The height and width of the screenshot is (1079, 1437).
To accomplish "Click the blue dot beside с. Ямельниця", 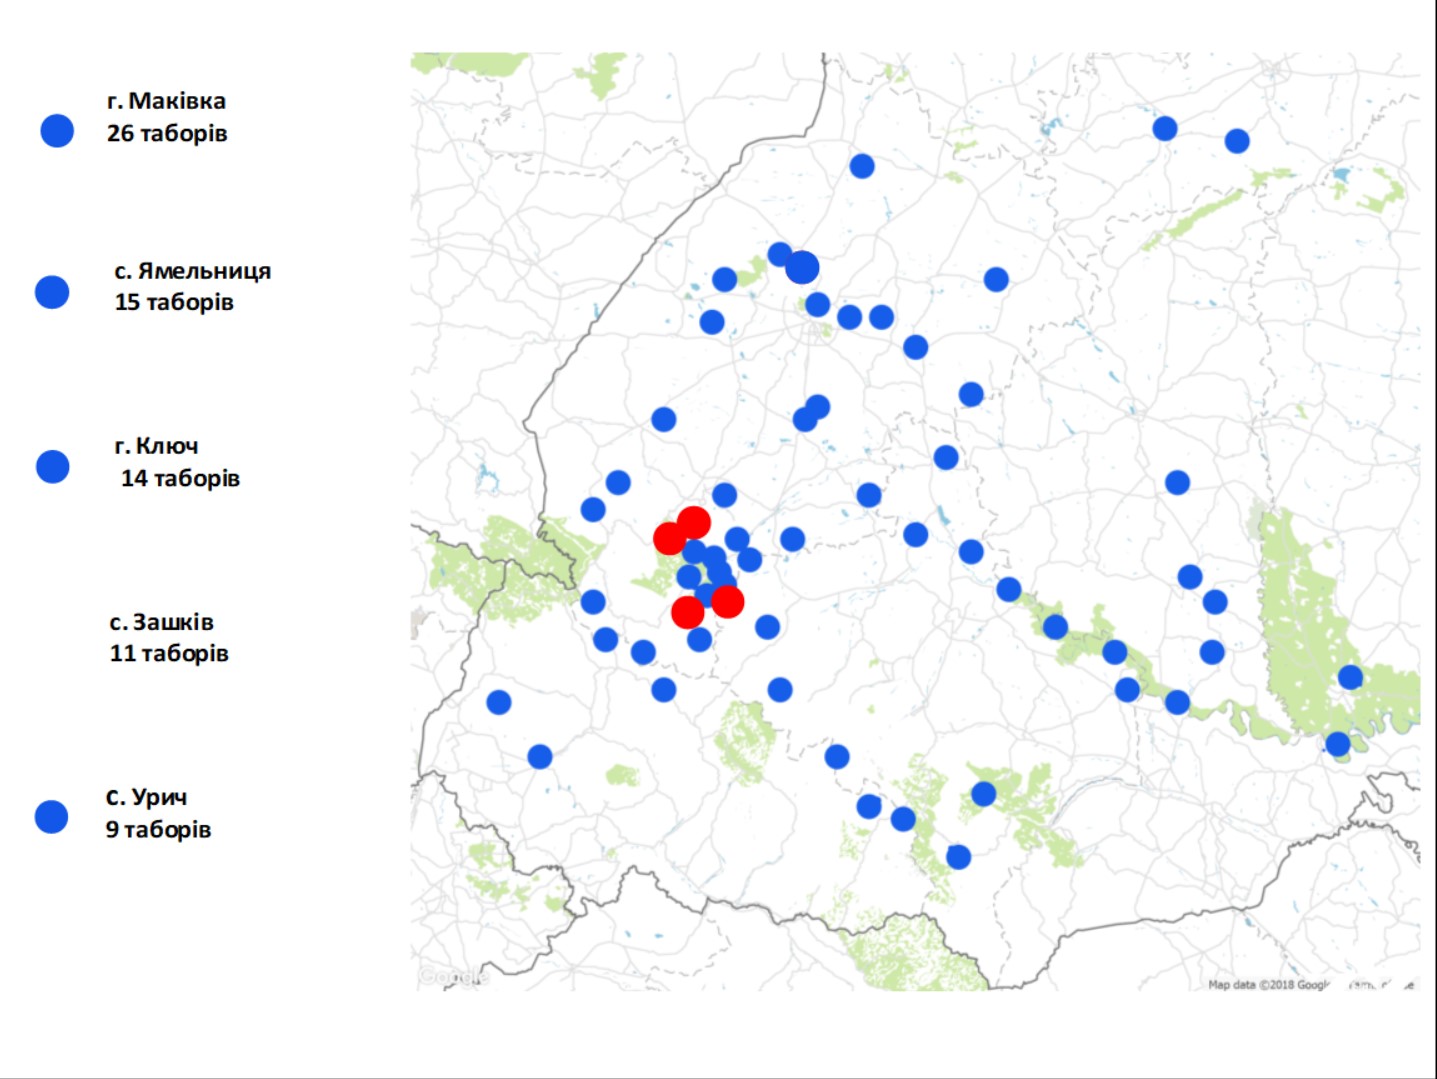I will 52,292.
